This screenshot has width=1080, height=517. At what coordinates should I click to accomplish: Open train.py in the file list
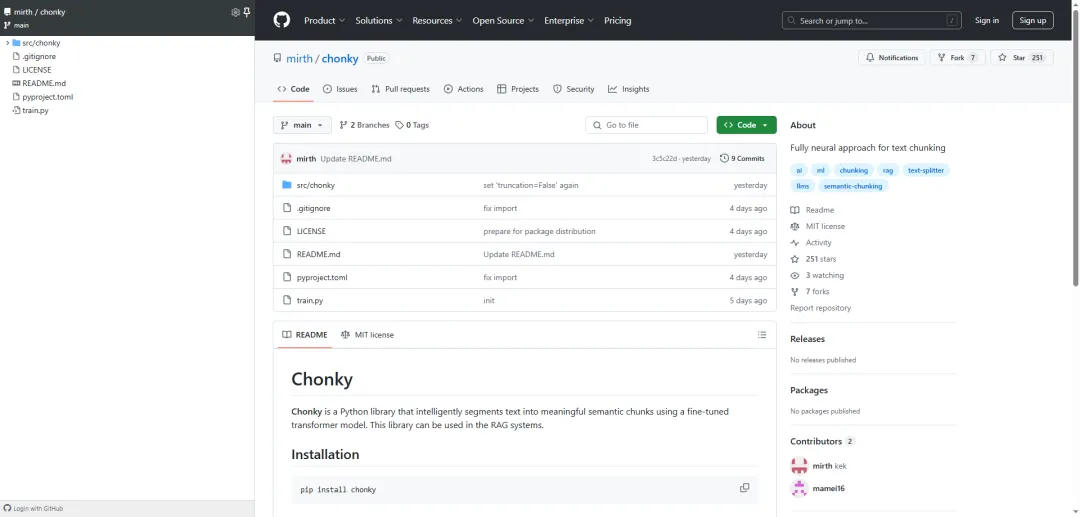pyautogui.click(x=310, y=300)
